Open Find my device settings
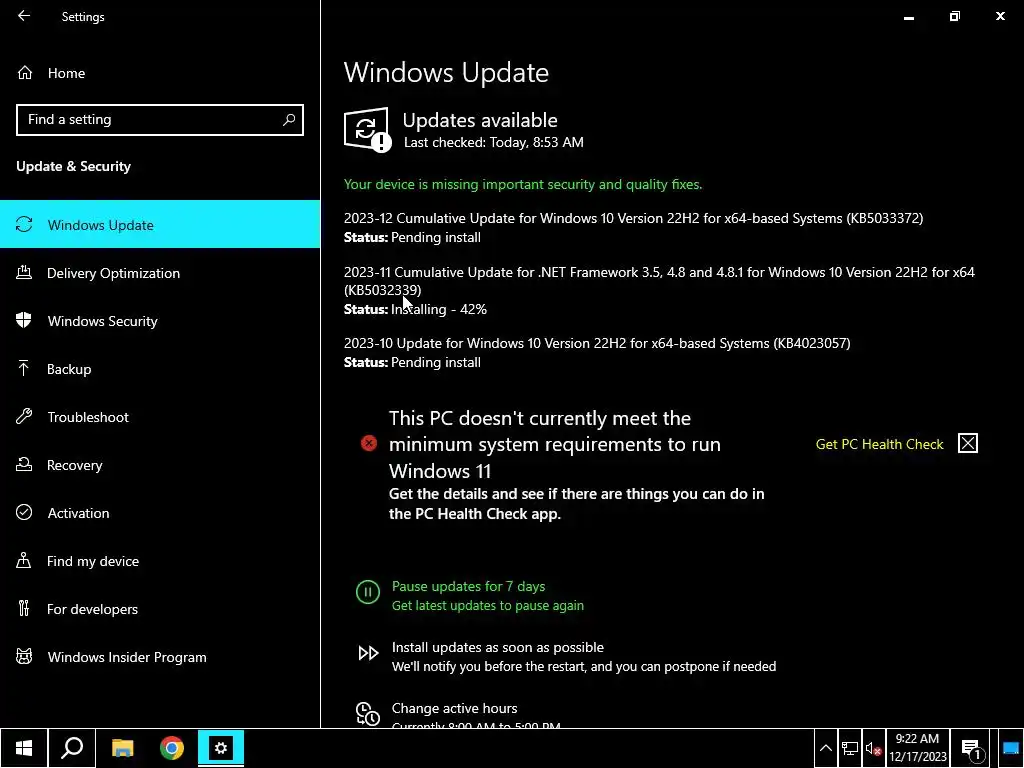Screen dimensions: 1024x768 click(x=160, y=561)
